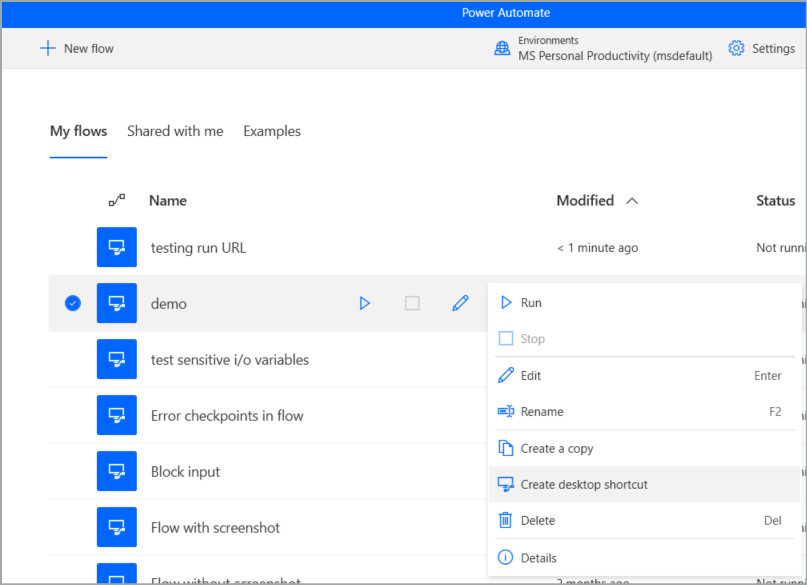
Task: Click the New flow button
Action: [77, 48]
